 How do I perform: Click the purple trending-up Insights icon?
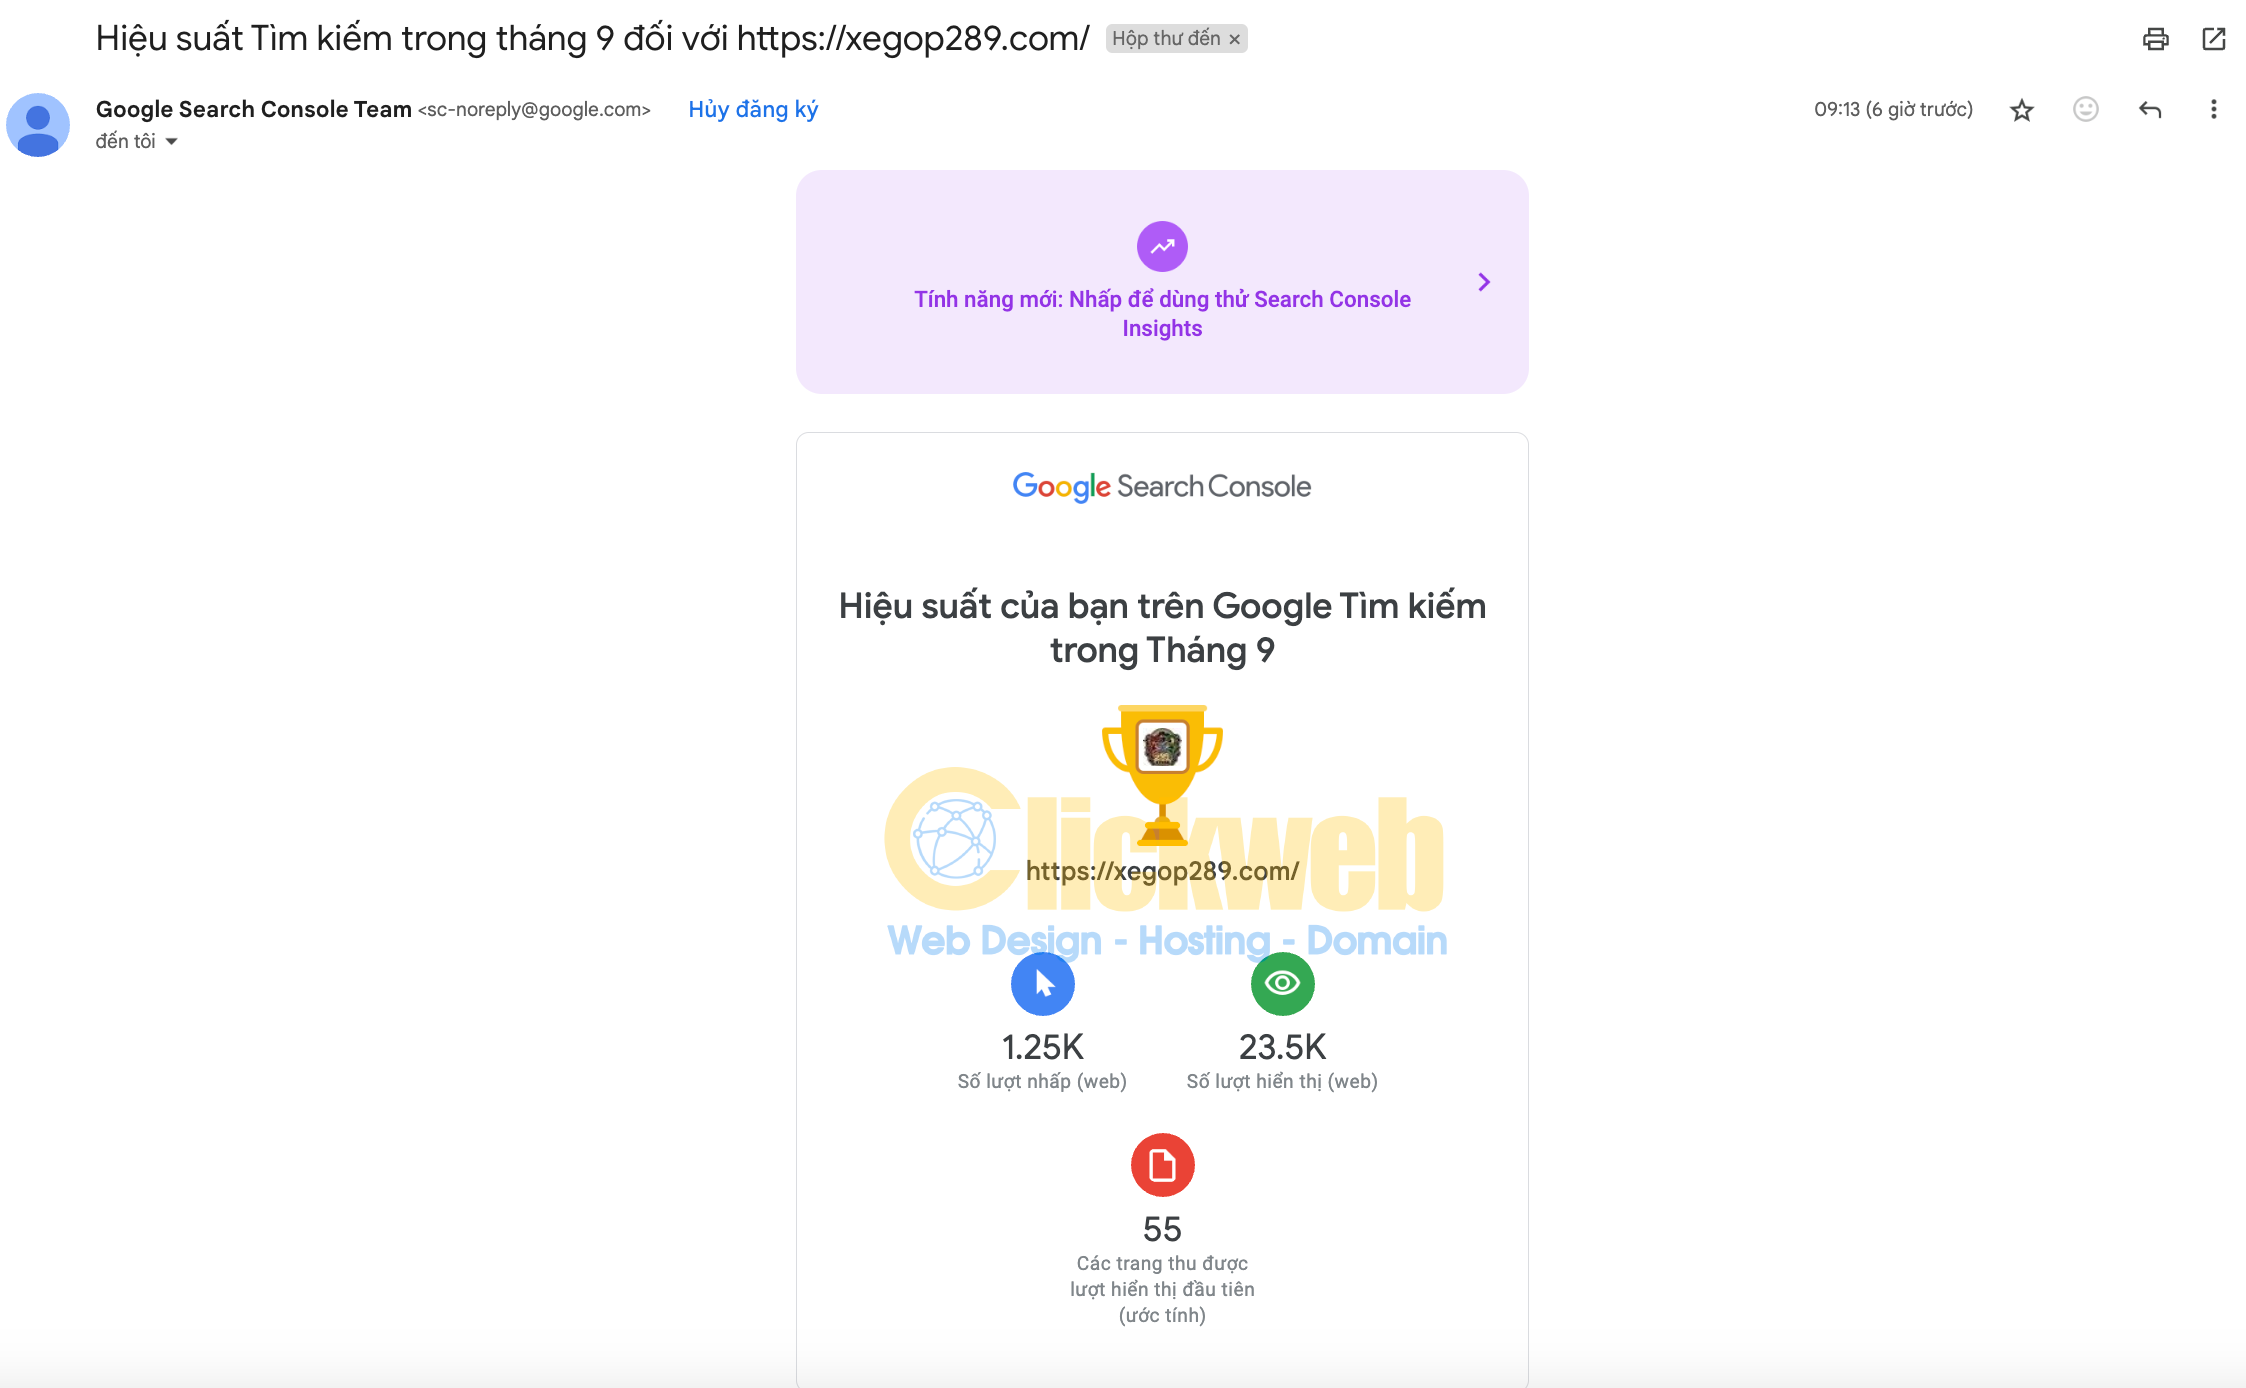(1162, 246)
